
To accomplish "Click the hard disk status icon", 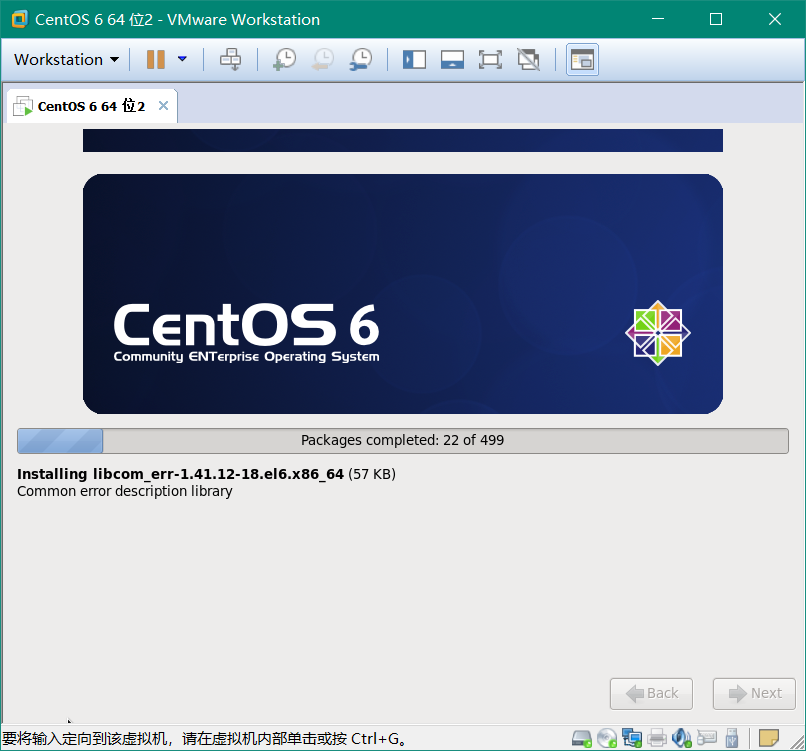I will 582,739.
